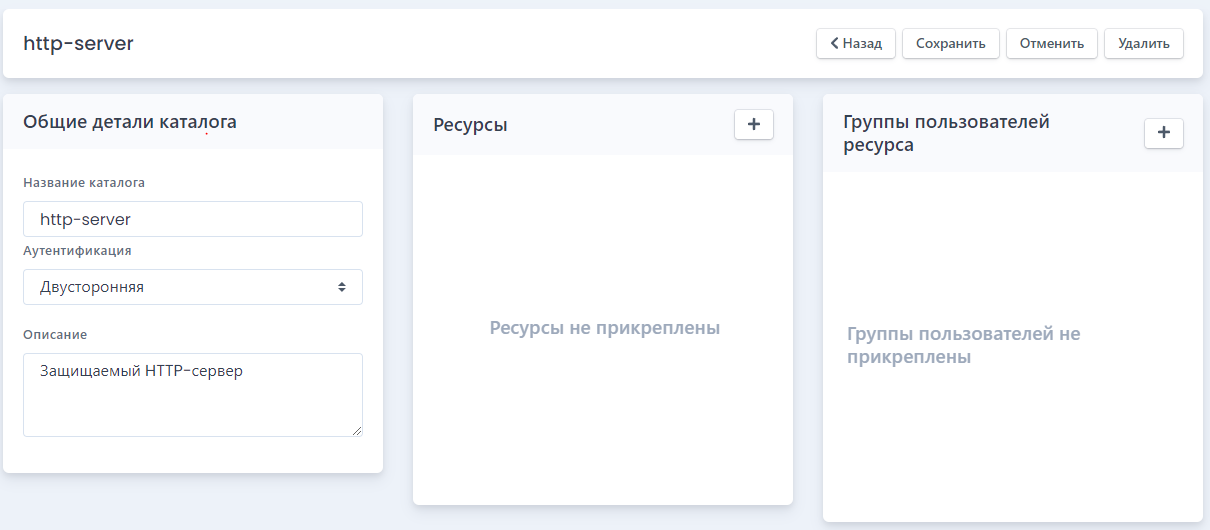Add a group via Группы пользователей plus icon
Viewport: 1210px width, 530px height.
tap(1164, 133)
